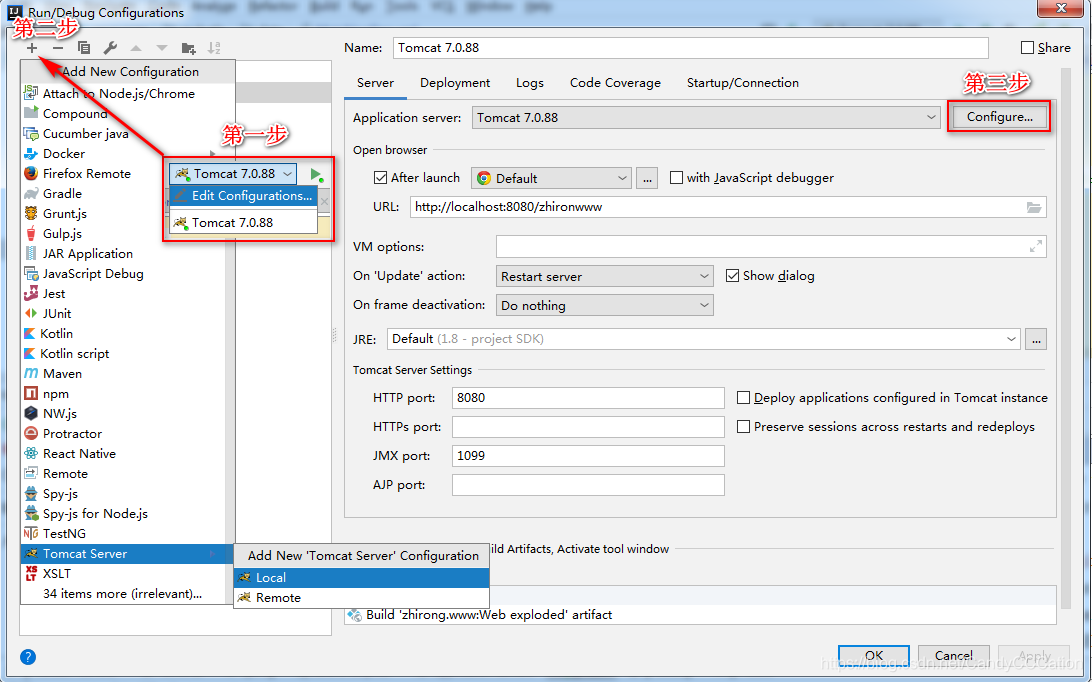Screen dimensions: 1092x682
Task: Open the Default browser dropdown
Action: [x=552, y=178]
